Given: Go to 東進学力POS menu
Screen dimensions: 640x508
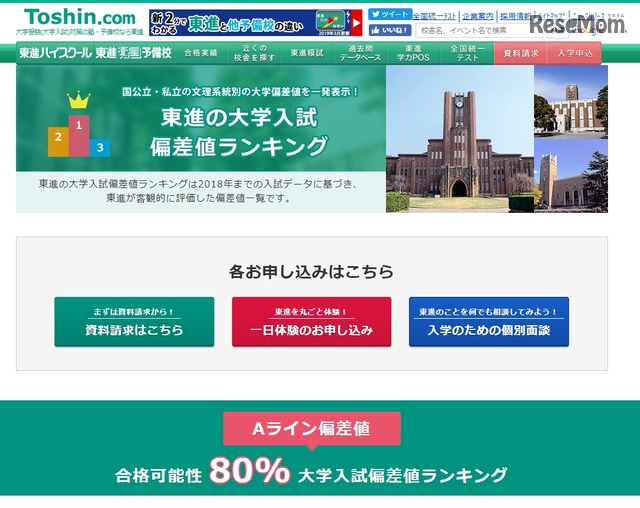Looking at the screenshot, I should click(x=413, y=53).
